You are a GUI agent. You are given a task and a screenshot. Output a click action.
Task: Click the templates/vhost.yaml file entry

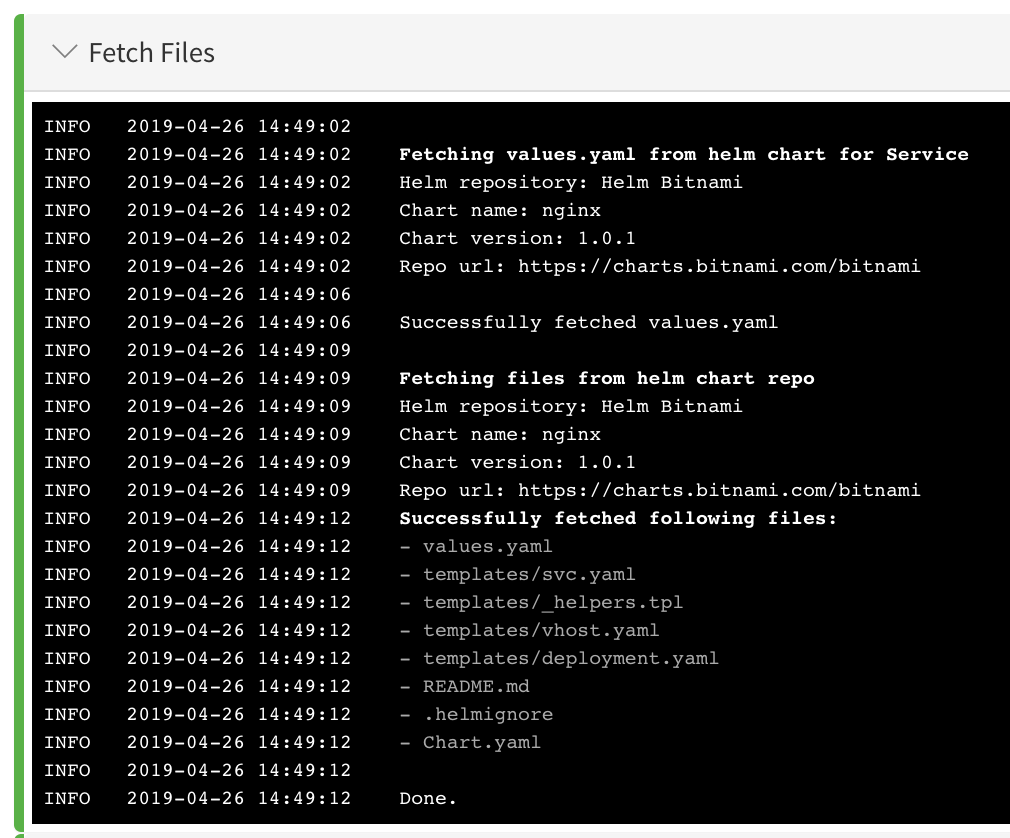529,631
